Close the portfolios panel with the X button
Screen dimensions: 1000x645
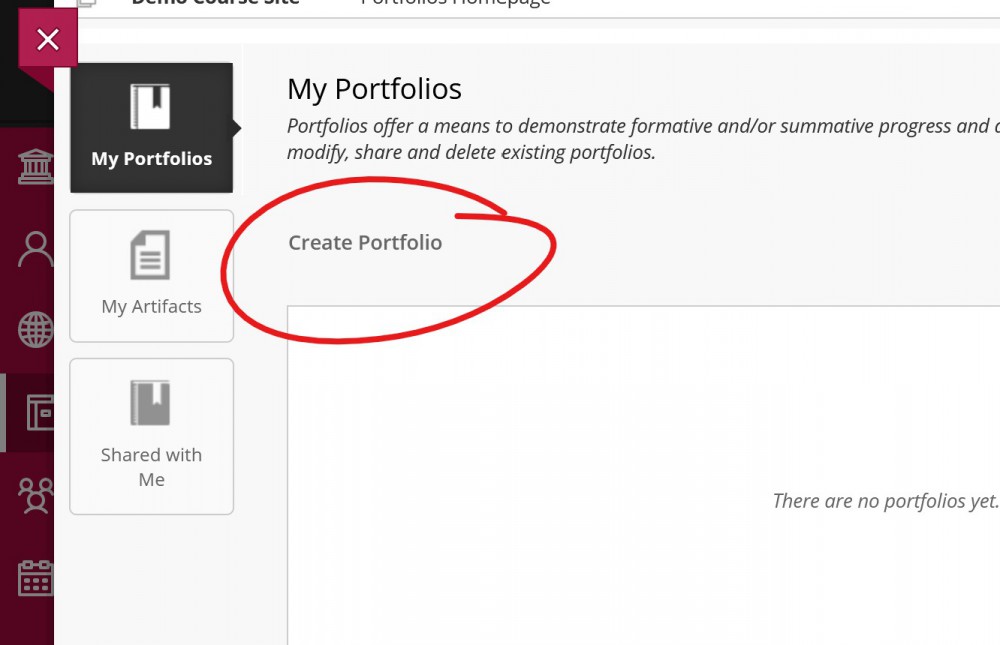(x=48, y=40)
